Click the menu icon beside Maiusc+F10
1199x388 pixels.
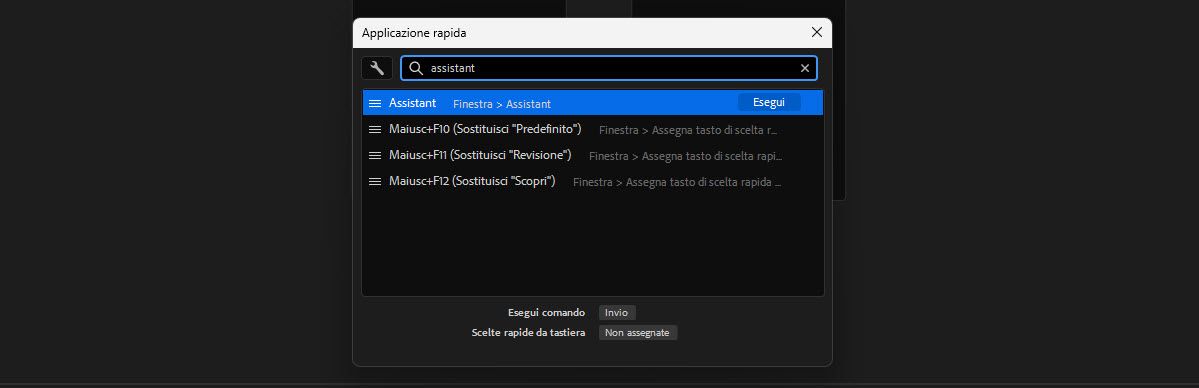pyautogui.click(x=375, y=129)
